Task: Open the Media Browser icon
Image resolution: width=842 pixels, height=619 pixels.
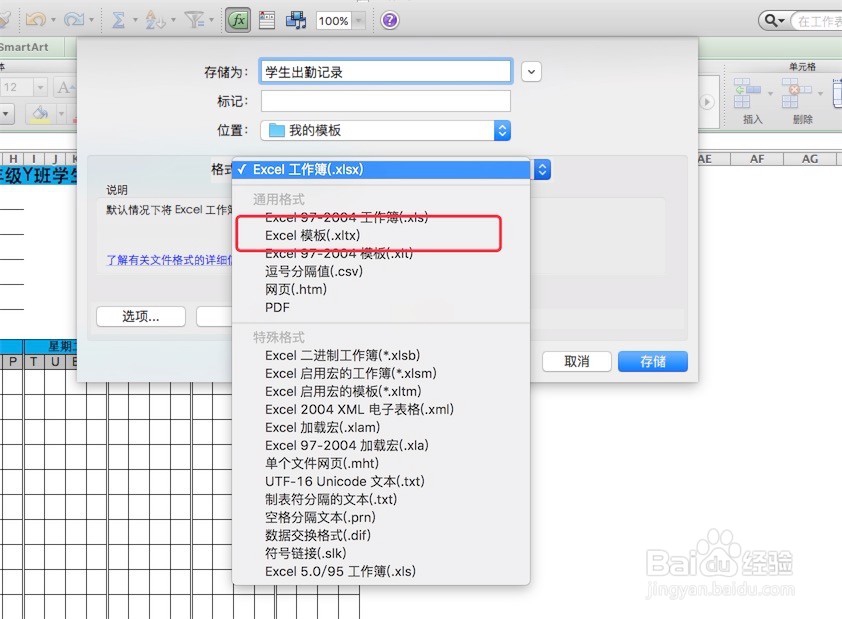Action: 296,20
